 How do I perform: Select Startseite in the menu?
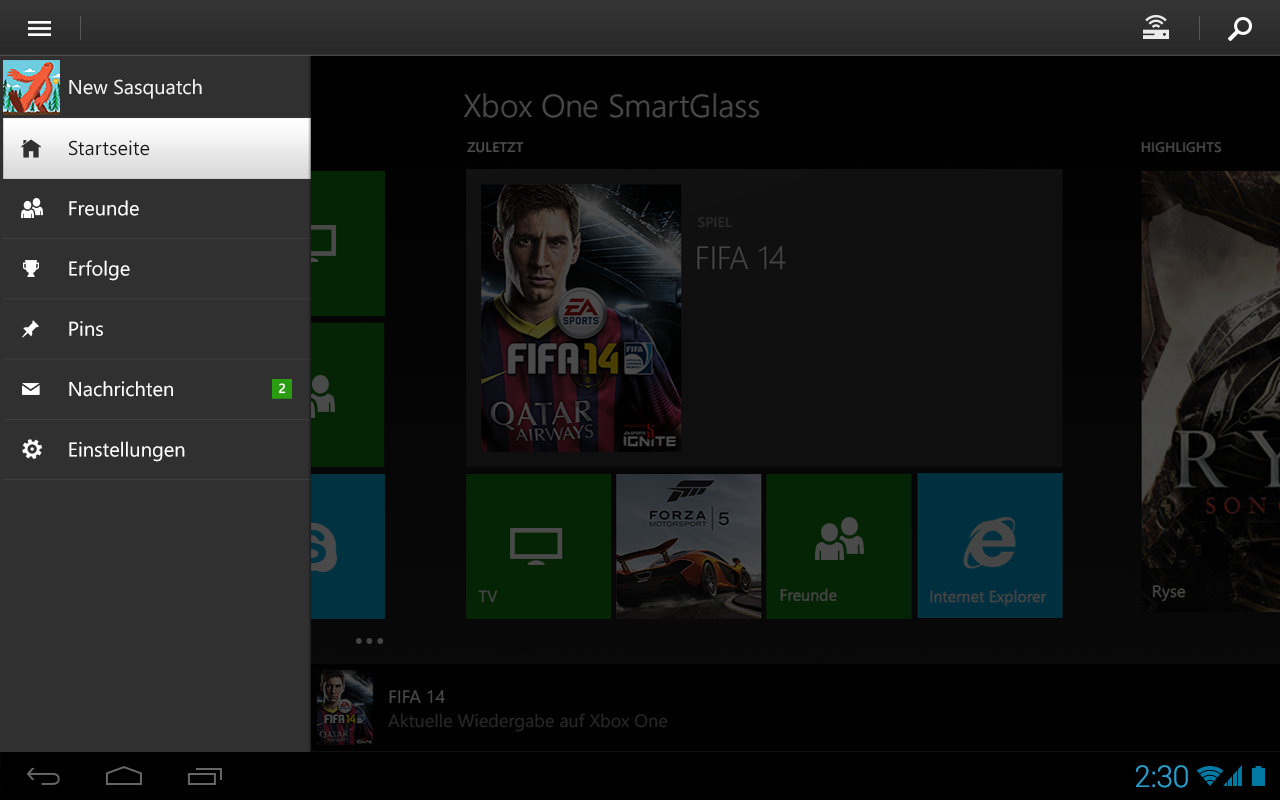pyautogui.click(x=156, y=148)
